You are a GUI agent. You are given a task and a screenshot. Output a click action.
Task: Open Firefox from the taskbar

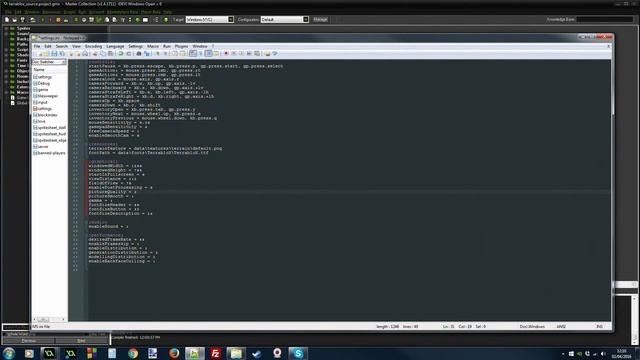pyautogui.click(x=174, y=353)
